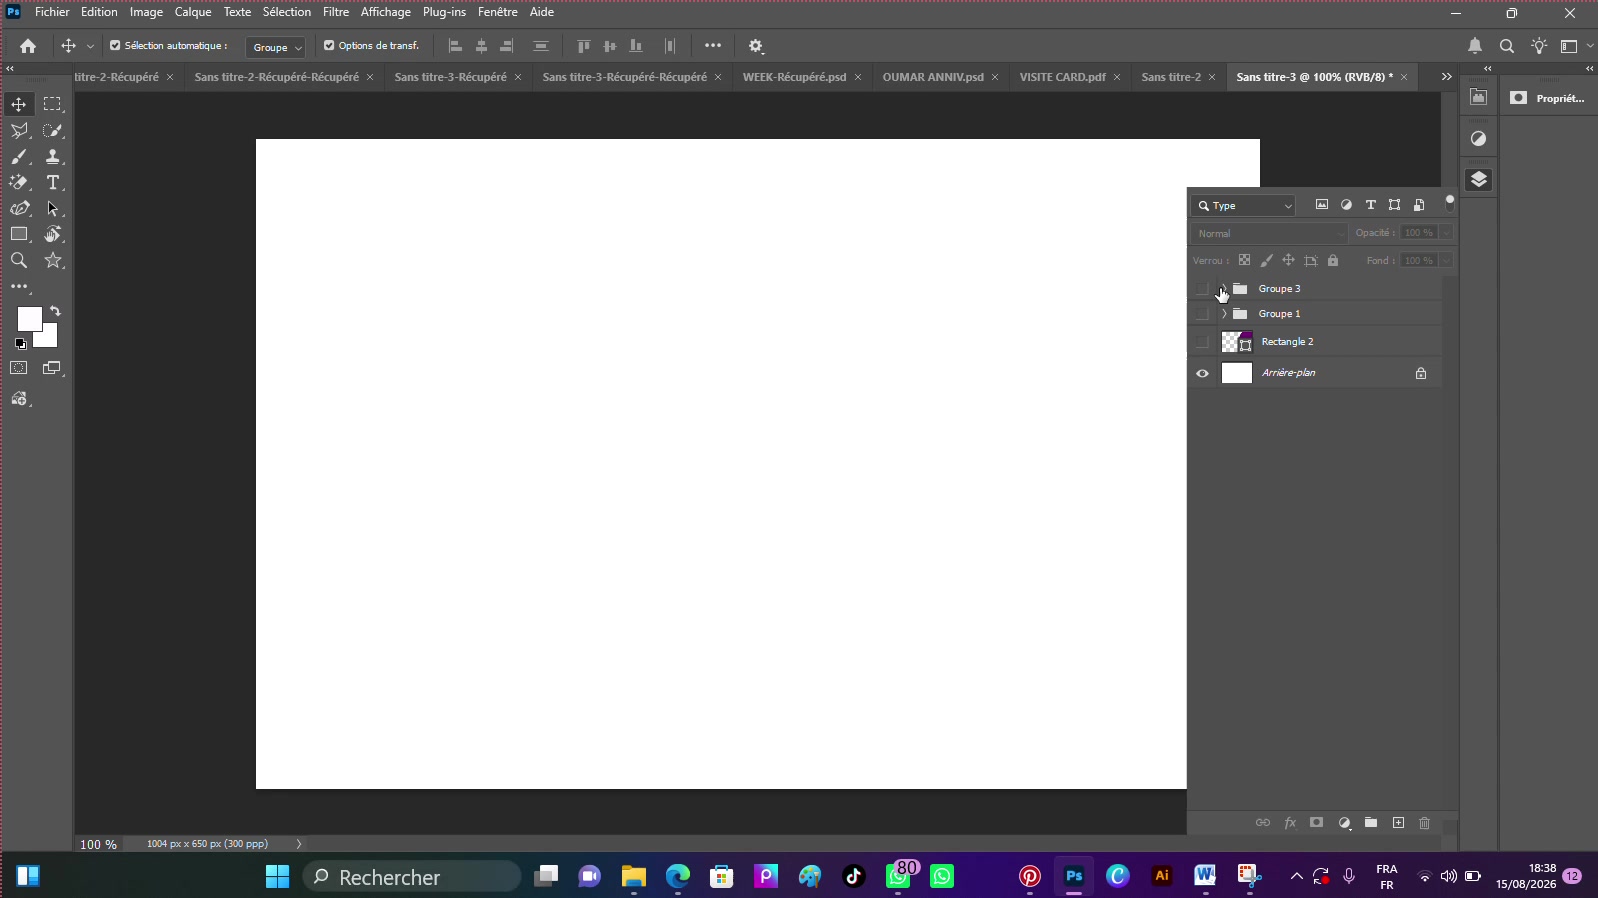The width and height of the screenshot is (1598, 898).
Task: Open the Type layer filter dropdown
Action: pyautogui.click(x=1244, y=206)
